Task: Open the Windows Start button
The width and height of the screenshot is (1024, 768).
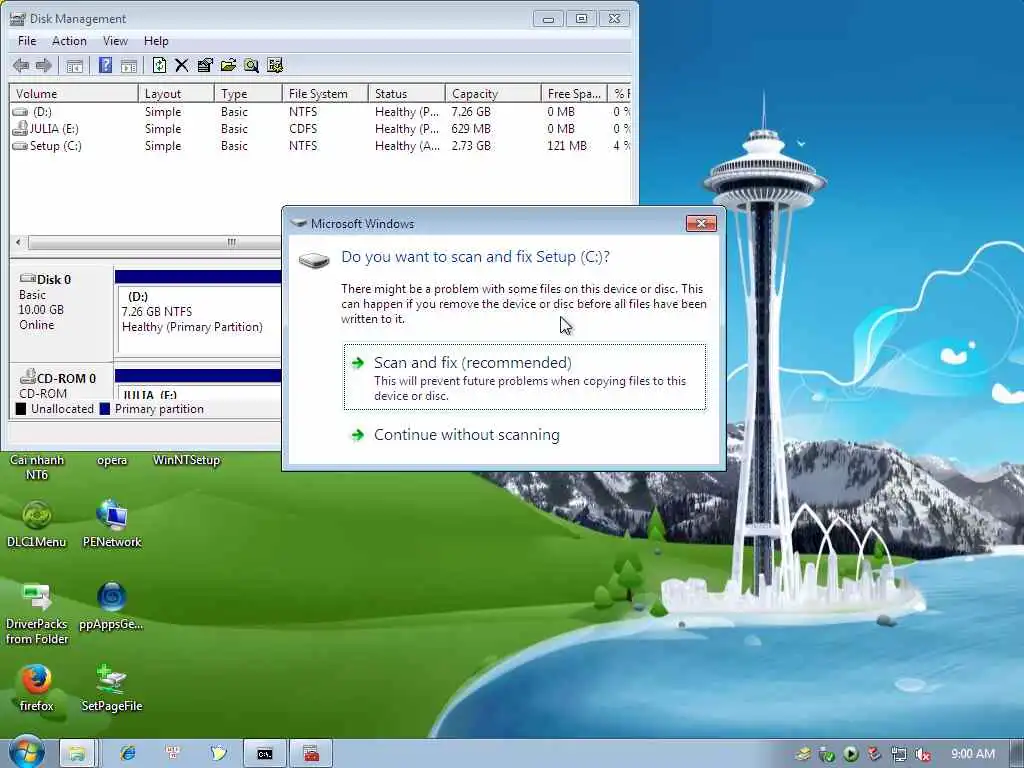Action: pyautogui.click(x=26, y=753)
